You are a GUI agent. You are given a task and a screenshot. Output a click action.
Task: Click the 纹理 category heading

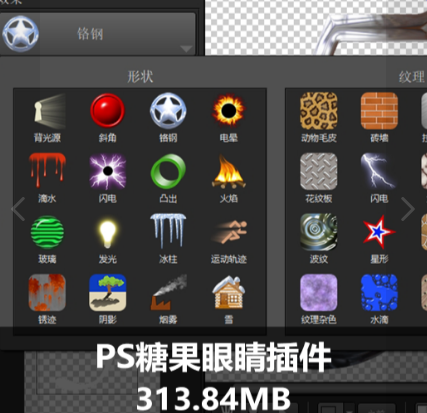coord(412,77)
